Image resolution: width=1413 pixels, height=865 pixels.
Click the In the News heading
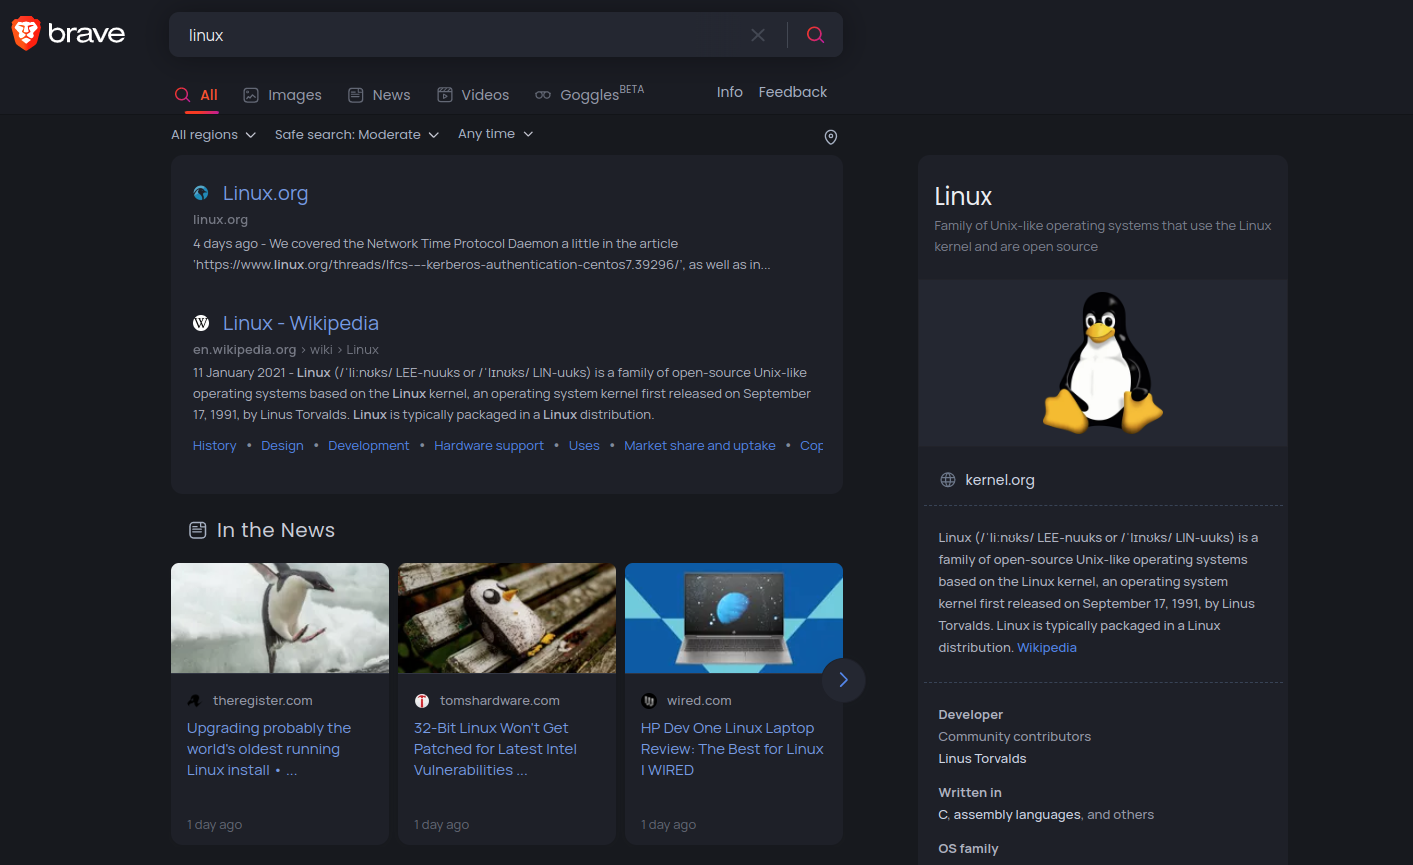coord(276,530)
